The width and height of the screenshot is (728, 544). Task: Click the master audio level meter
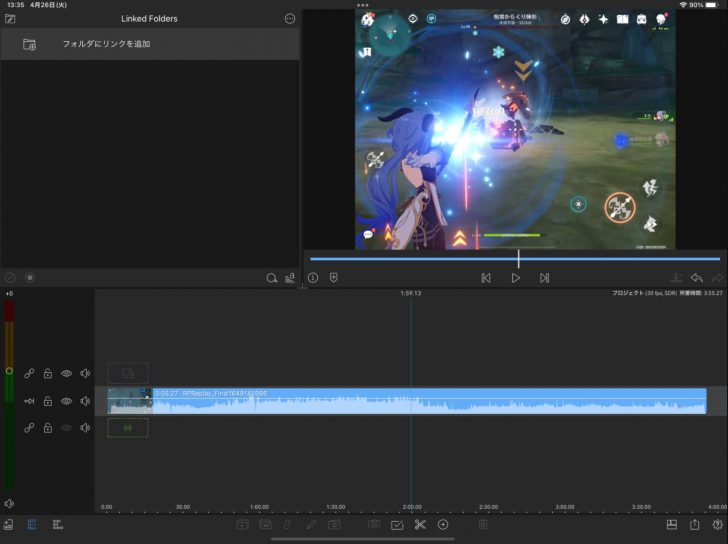coord(9,395)
